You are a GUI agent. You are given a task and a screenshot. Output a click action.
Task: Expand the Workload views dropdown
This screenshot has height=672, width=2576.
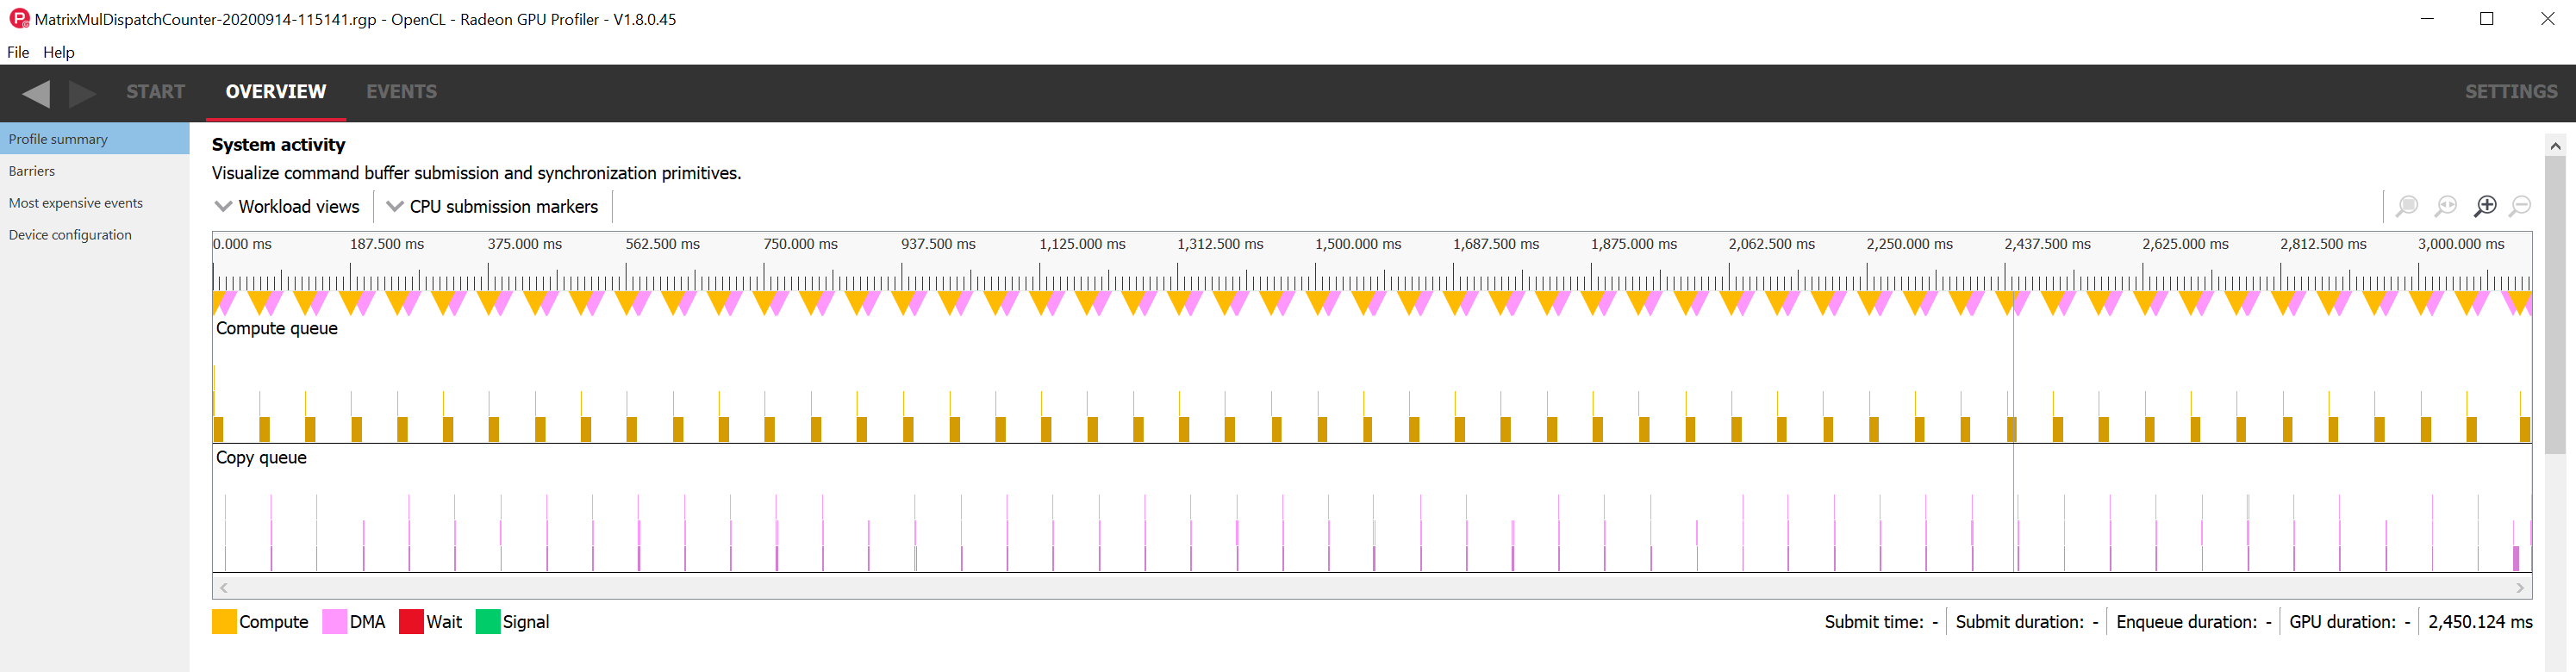288,207
